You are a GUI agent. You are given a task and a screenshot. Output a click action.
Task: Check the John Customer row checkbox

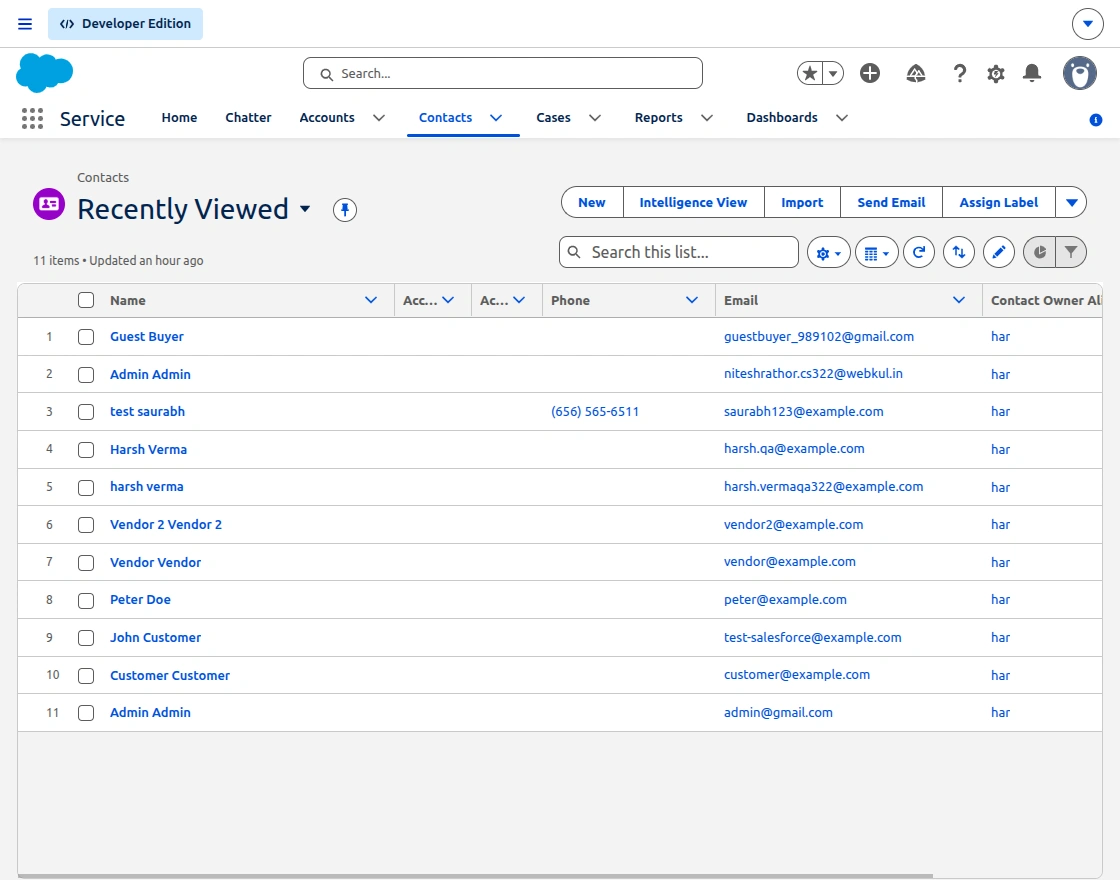(x=86, y=638)
